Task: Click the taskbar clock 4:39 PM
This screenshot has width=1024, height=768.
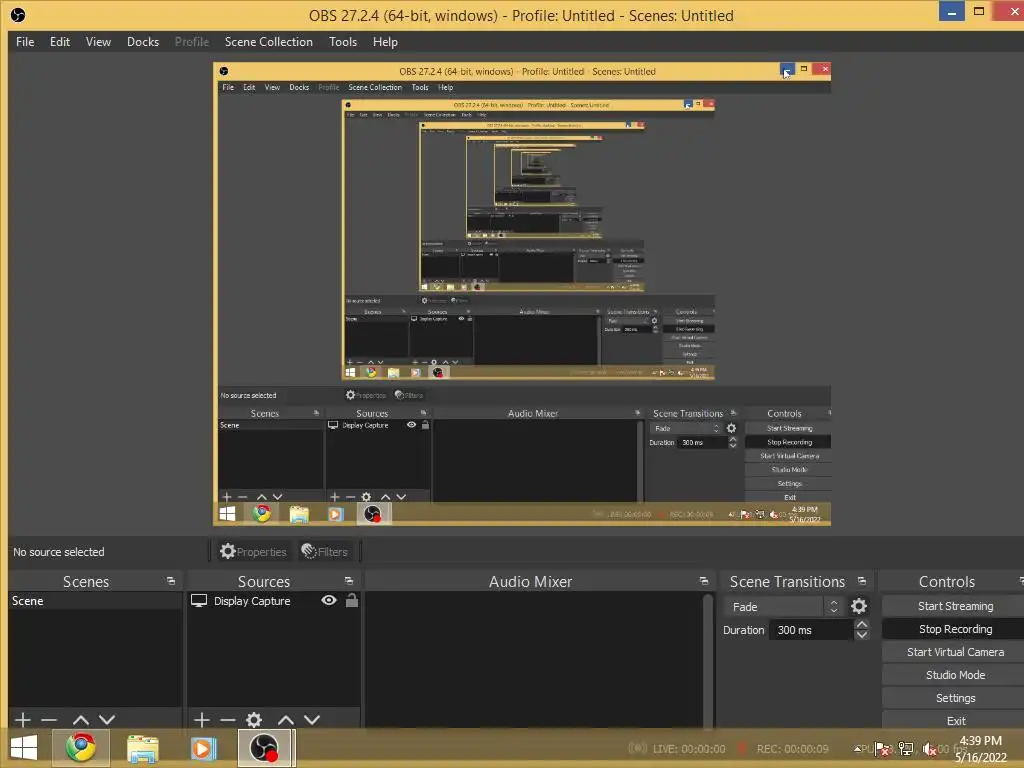Action: tap(980, 741)
